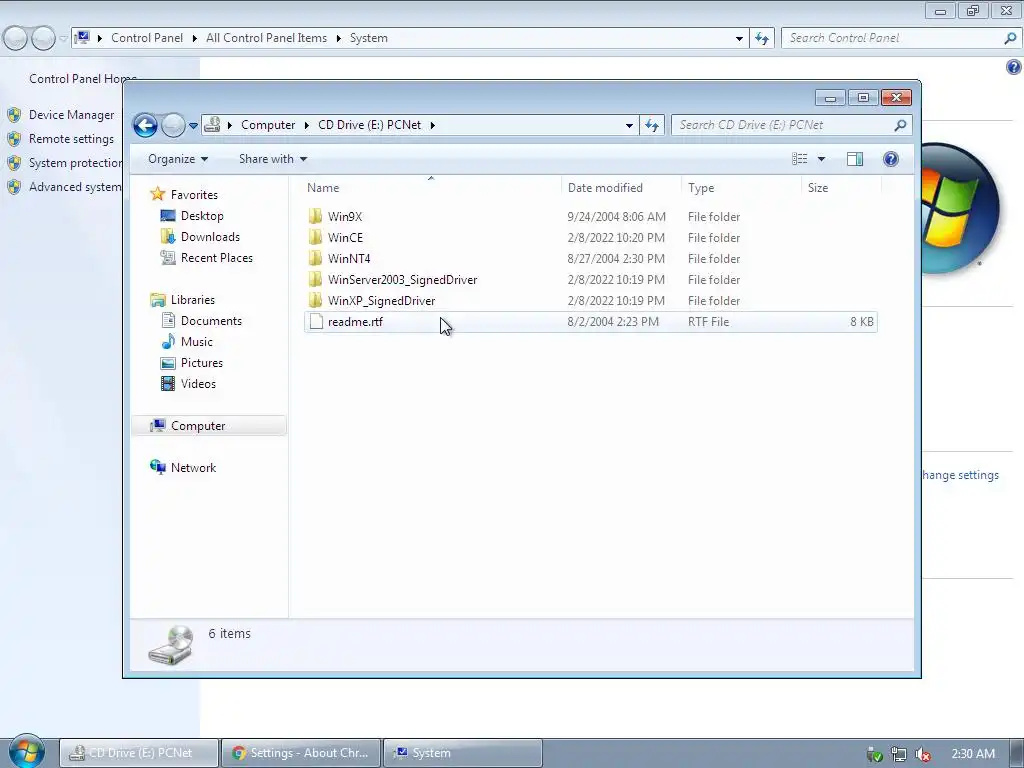1024x768 pixels.
Task: Select the WinServer2003_SignedDriver folder icon
Action: 315,280
